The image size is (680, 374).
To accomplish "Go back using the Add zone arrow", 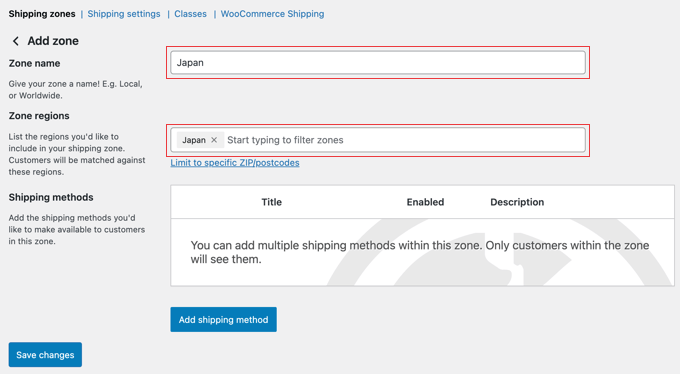I will coord(16,41).
